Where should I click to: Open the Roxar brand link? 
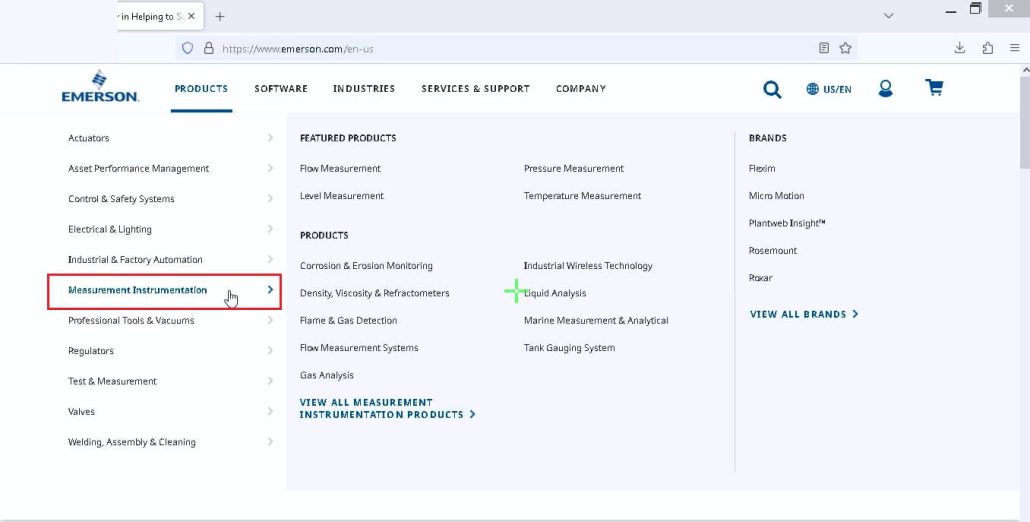pos(761,278)
